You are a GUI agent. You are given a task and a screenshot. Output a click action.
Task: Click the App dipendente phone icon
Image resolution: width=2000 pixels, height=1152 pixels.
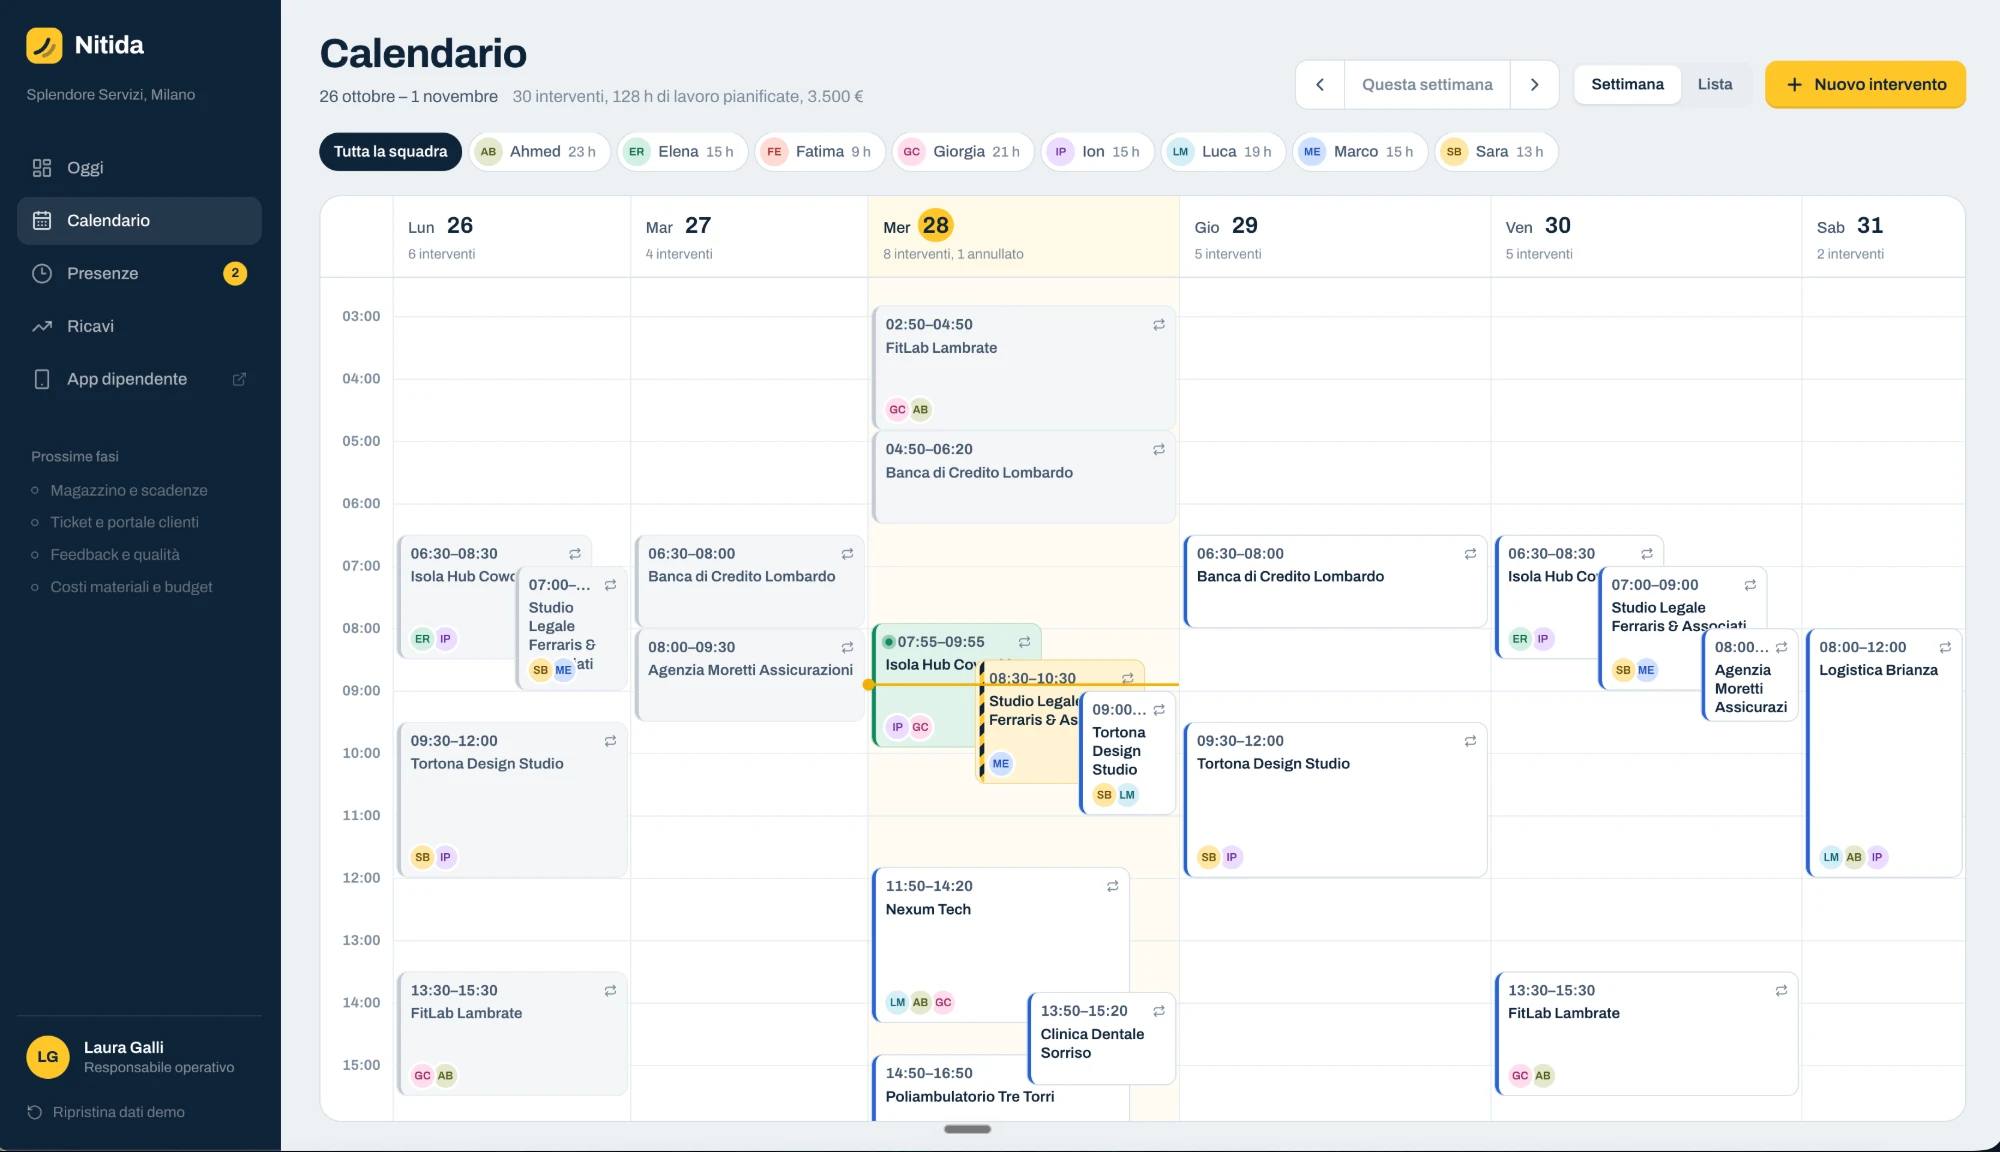coord(42,379)
